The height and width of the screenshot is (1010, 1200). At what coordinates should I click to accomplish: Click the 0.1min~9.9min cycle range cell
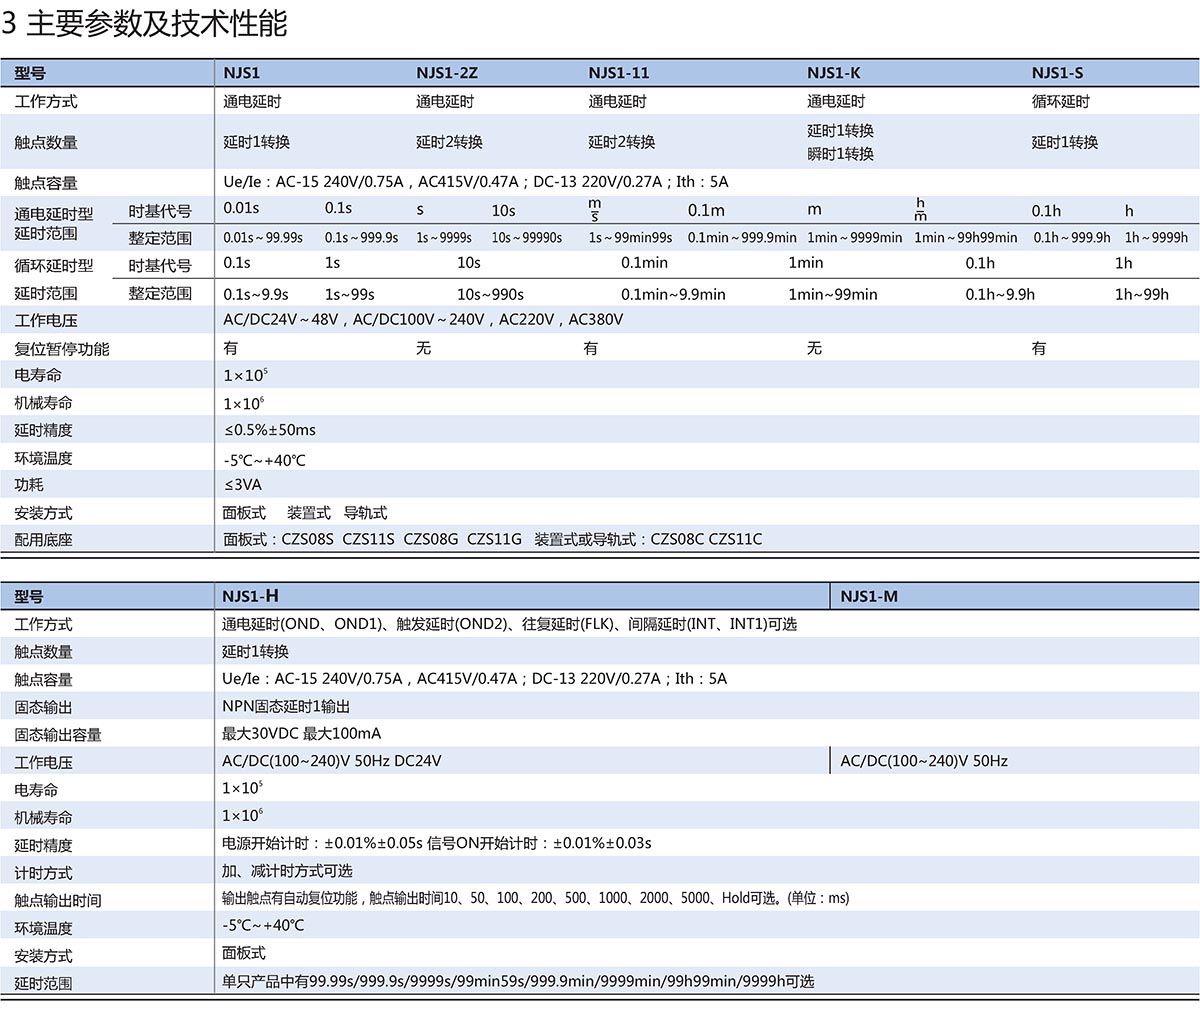[673, 294]
